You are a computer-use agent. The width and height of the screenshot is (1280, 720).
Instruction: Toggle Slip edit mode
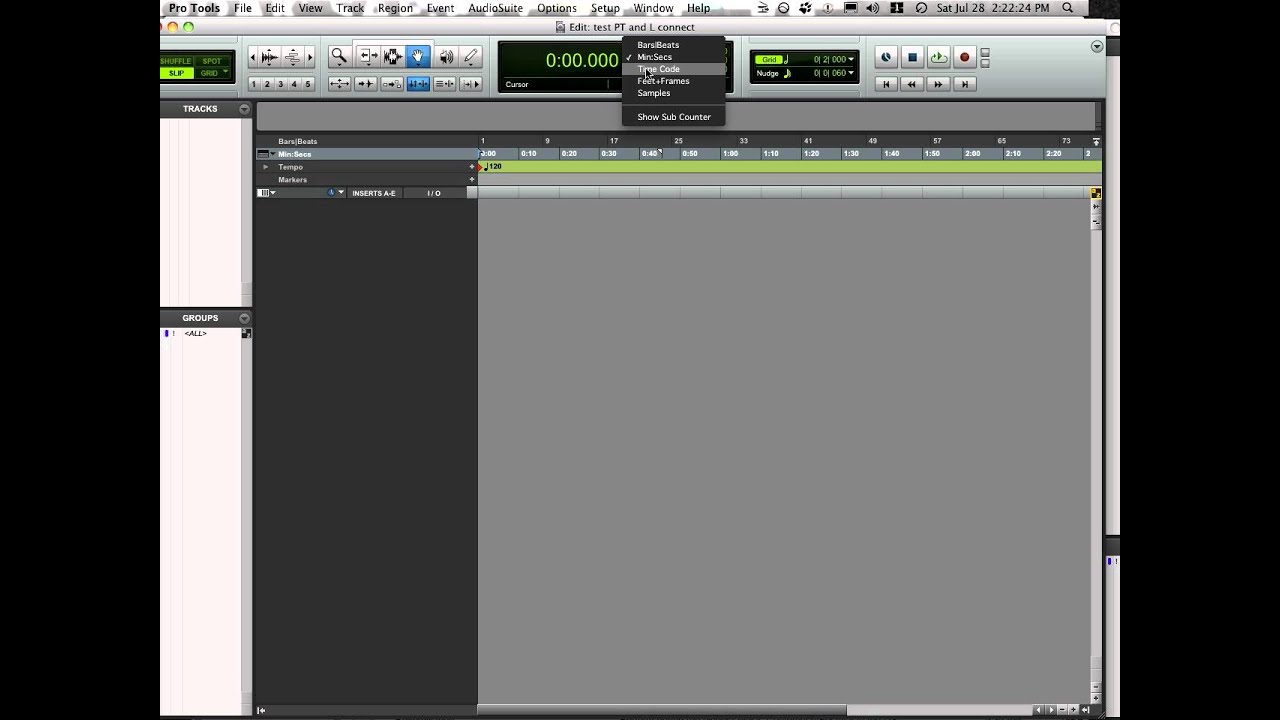[x=176, y=73]
